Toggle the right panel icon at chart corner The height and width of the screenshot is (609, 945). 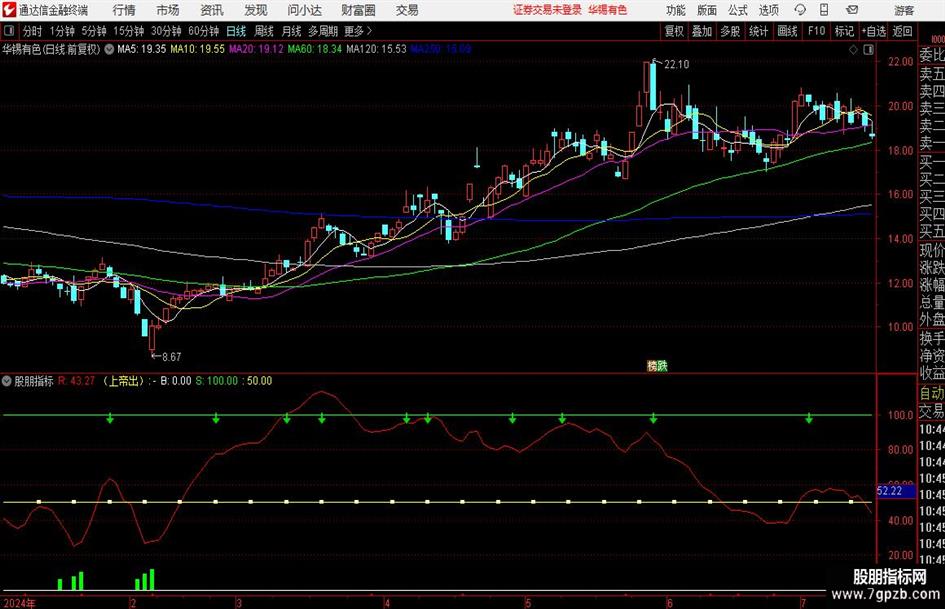(x=868, y=50)
